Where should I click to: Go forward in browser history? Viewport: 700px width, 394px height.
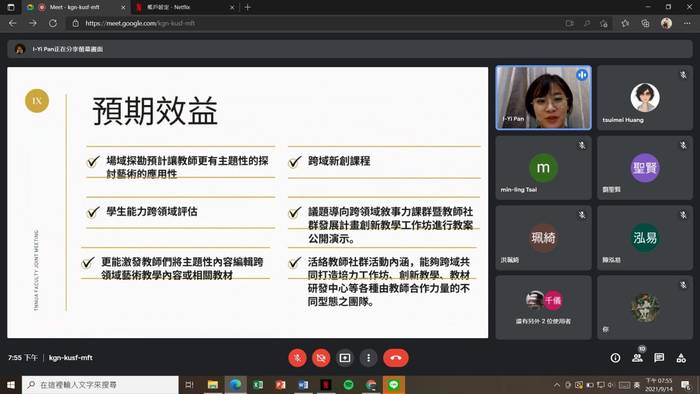point(33,23)
